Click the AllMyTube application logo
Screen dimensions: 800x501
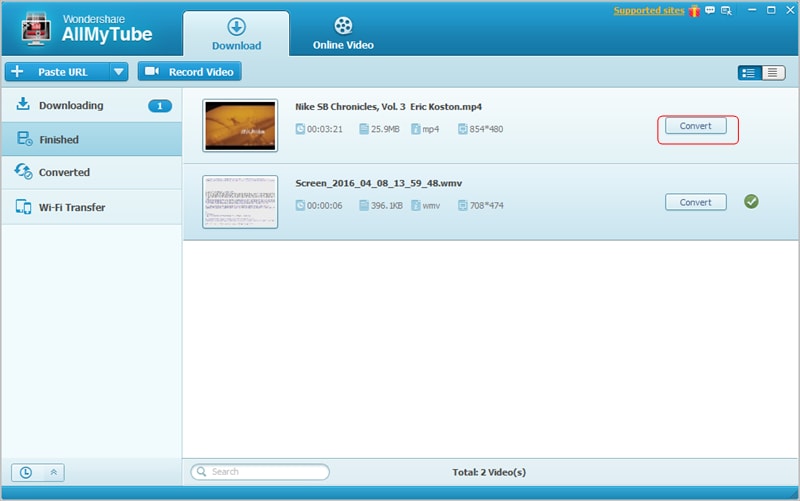click(36, 28)
